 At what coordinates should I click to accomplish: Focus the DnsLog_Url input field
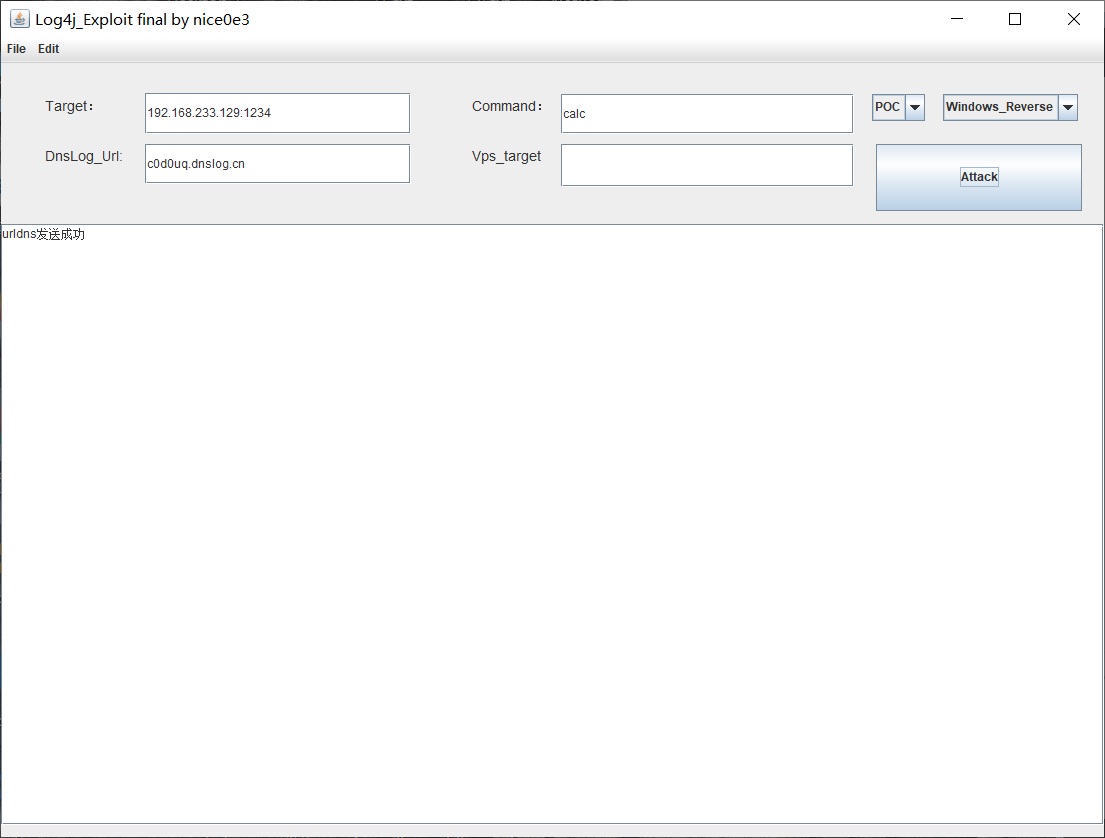pyautogui.click(x=277, y=164)
